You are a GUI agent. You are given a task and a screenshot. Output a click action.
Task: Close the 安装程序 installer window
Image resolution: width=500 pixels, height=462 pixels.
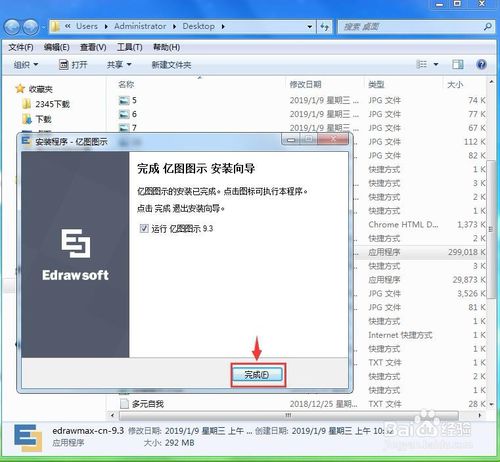[x=333, y=139]
